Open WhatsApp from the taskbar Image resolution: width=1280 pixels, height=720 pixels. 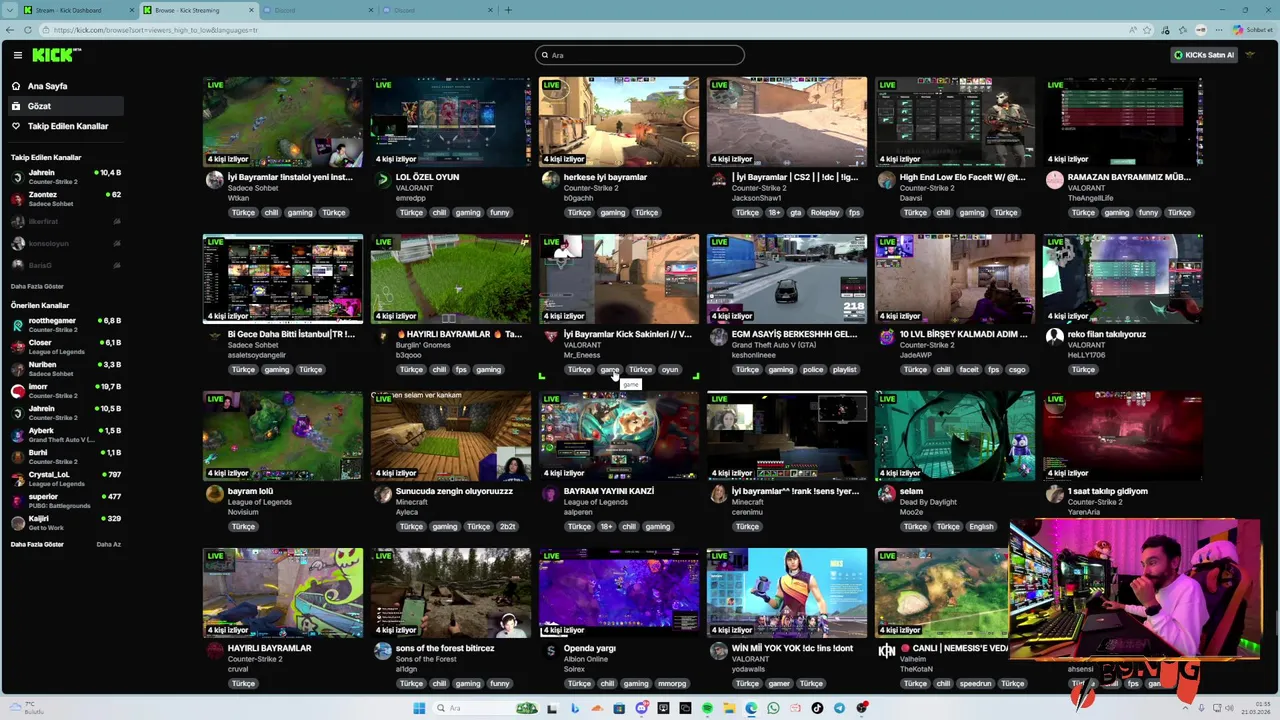(x=773, y=708)
